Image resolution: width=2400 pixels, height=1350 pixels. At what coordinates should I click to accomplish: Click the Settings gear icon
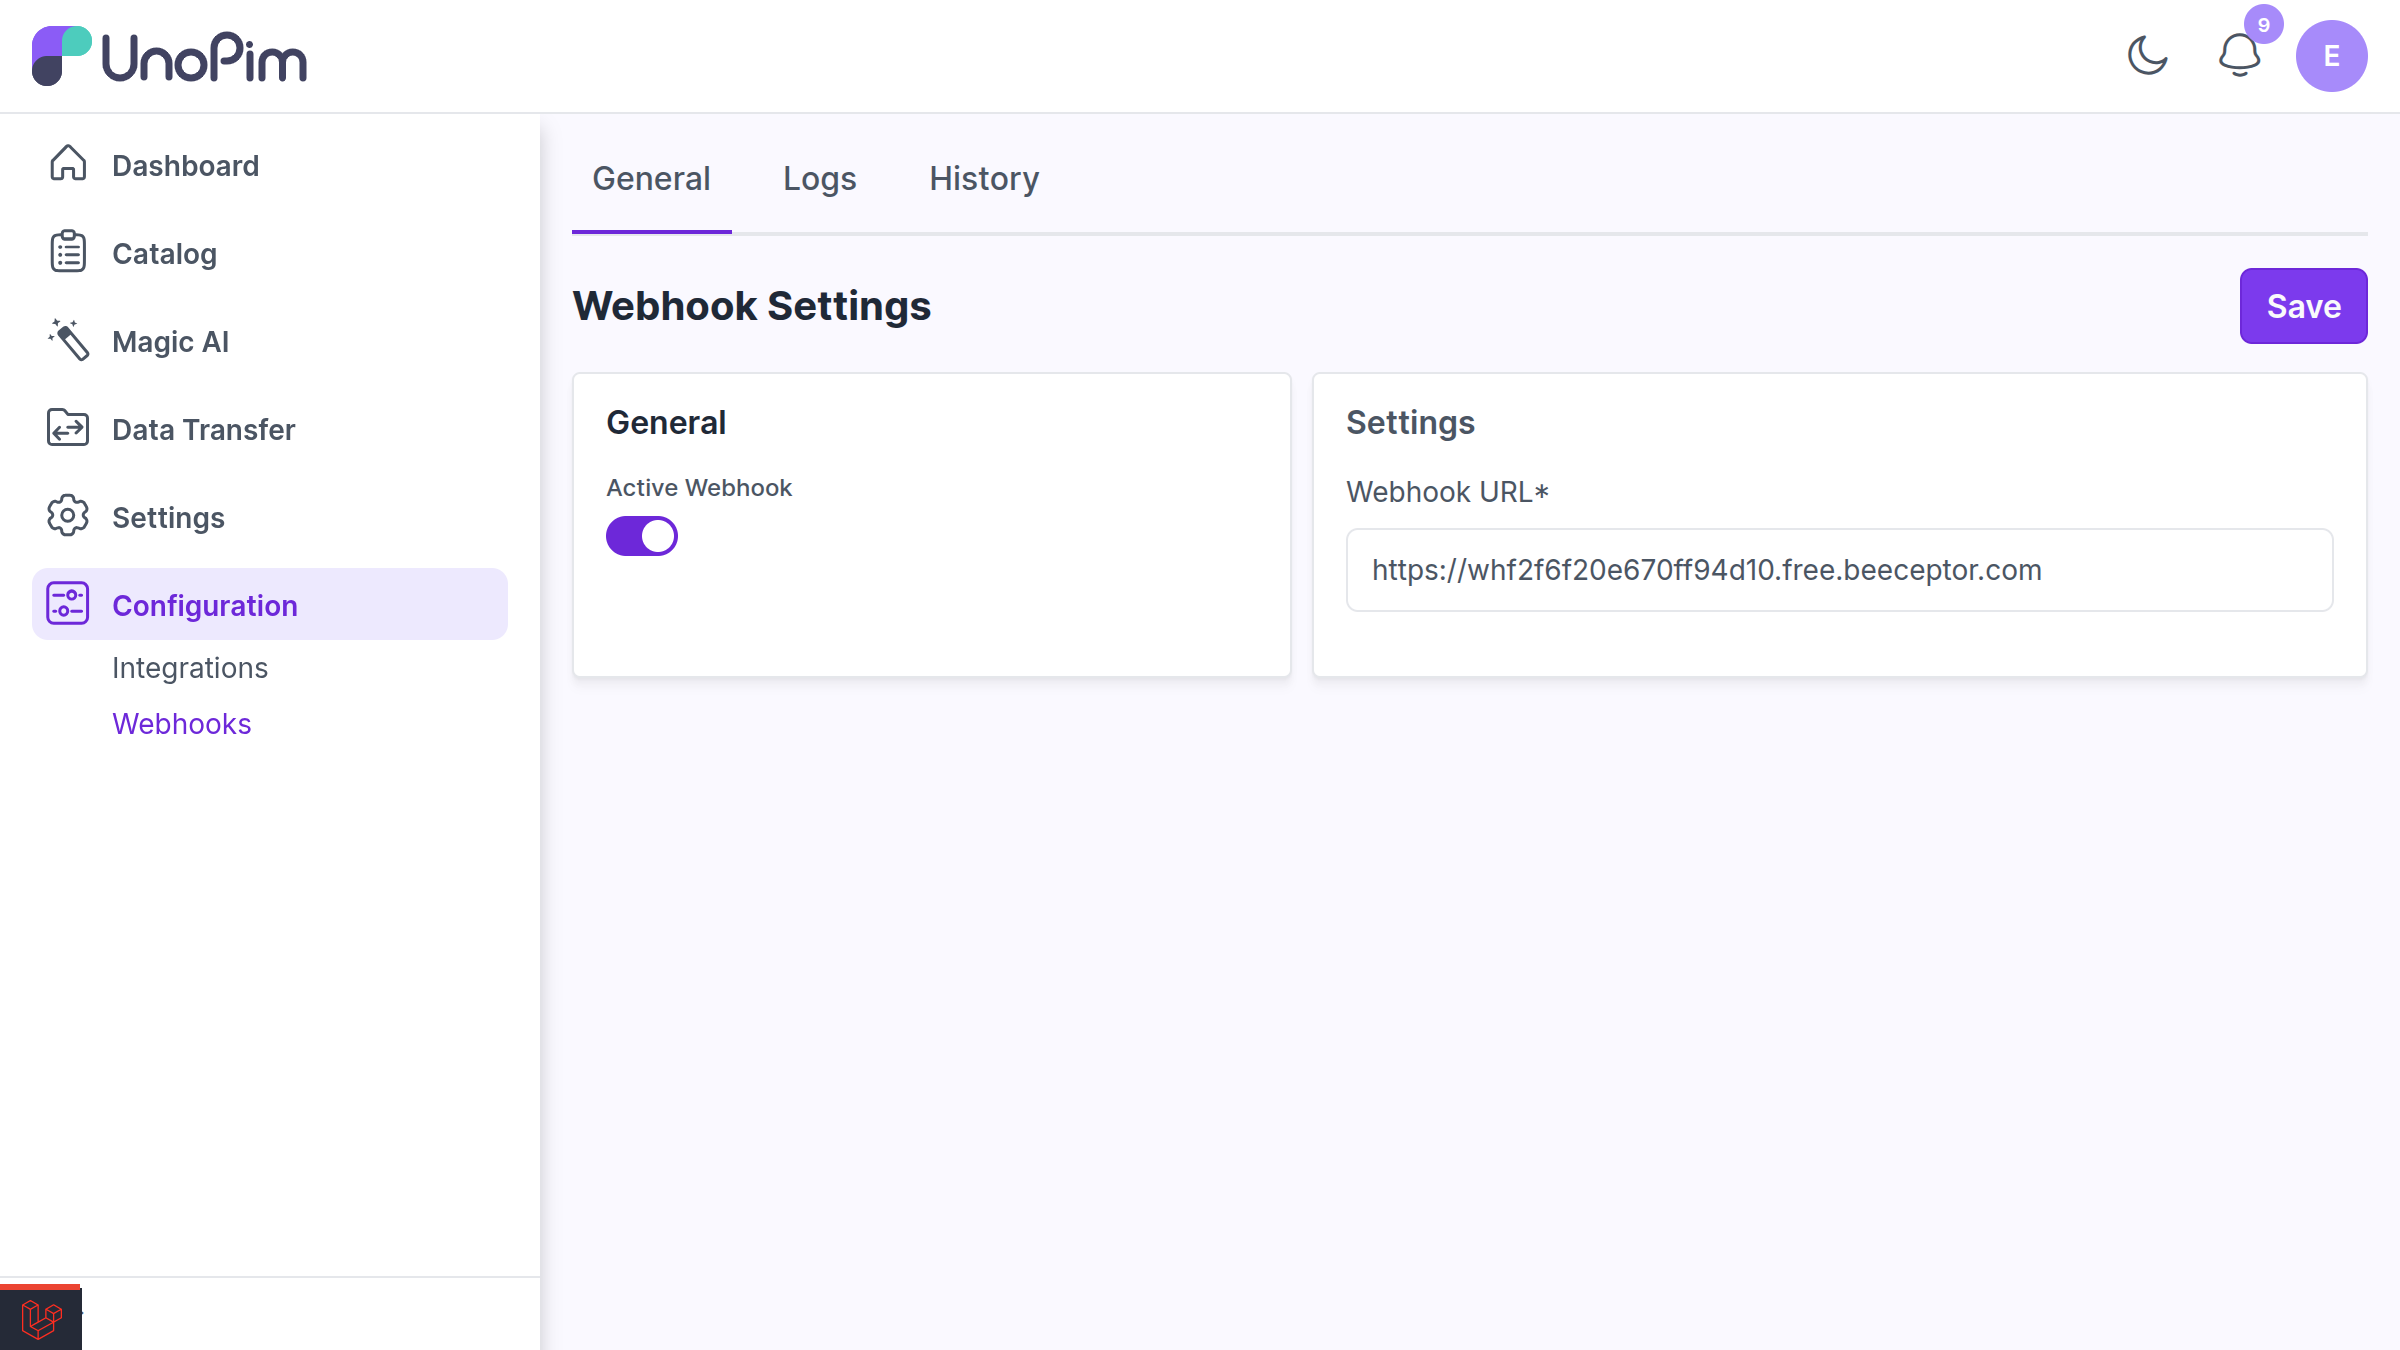tap(68, 516)
